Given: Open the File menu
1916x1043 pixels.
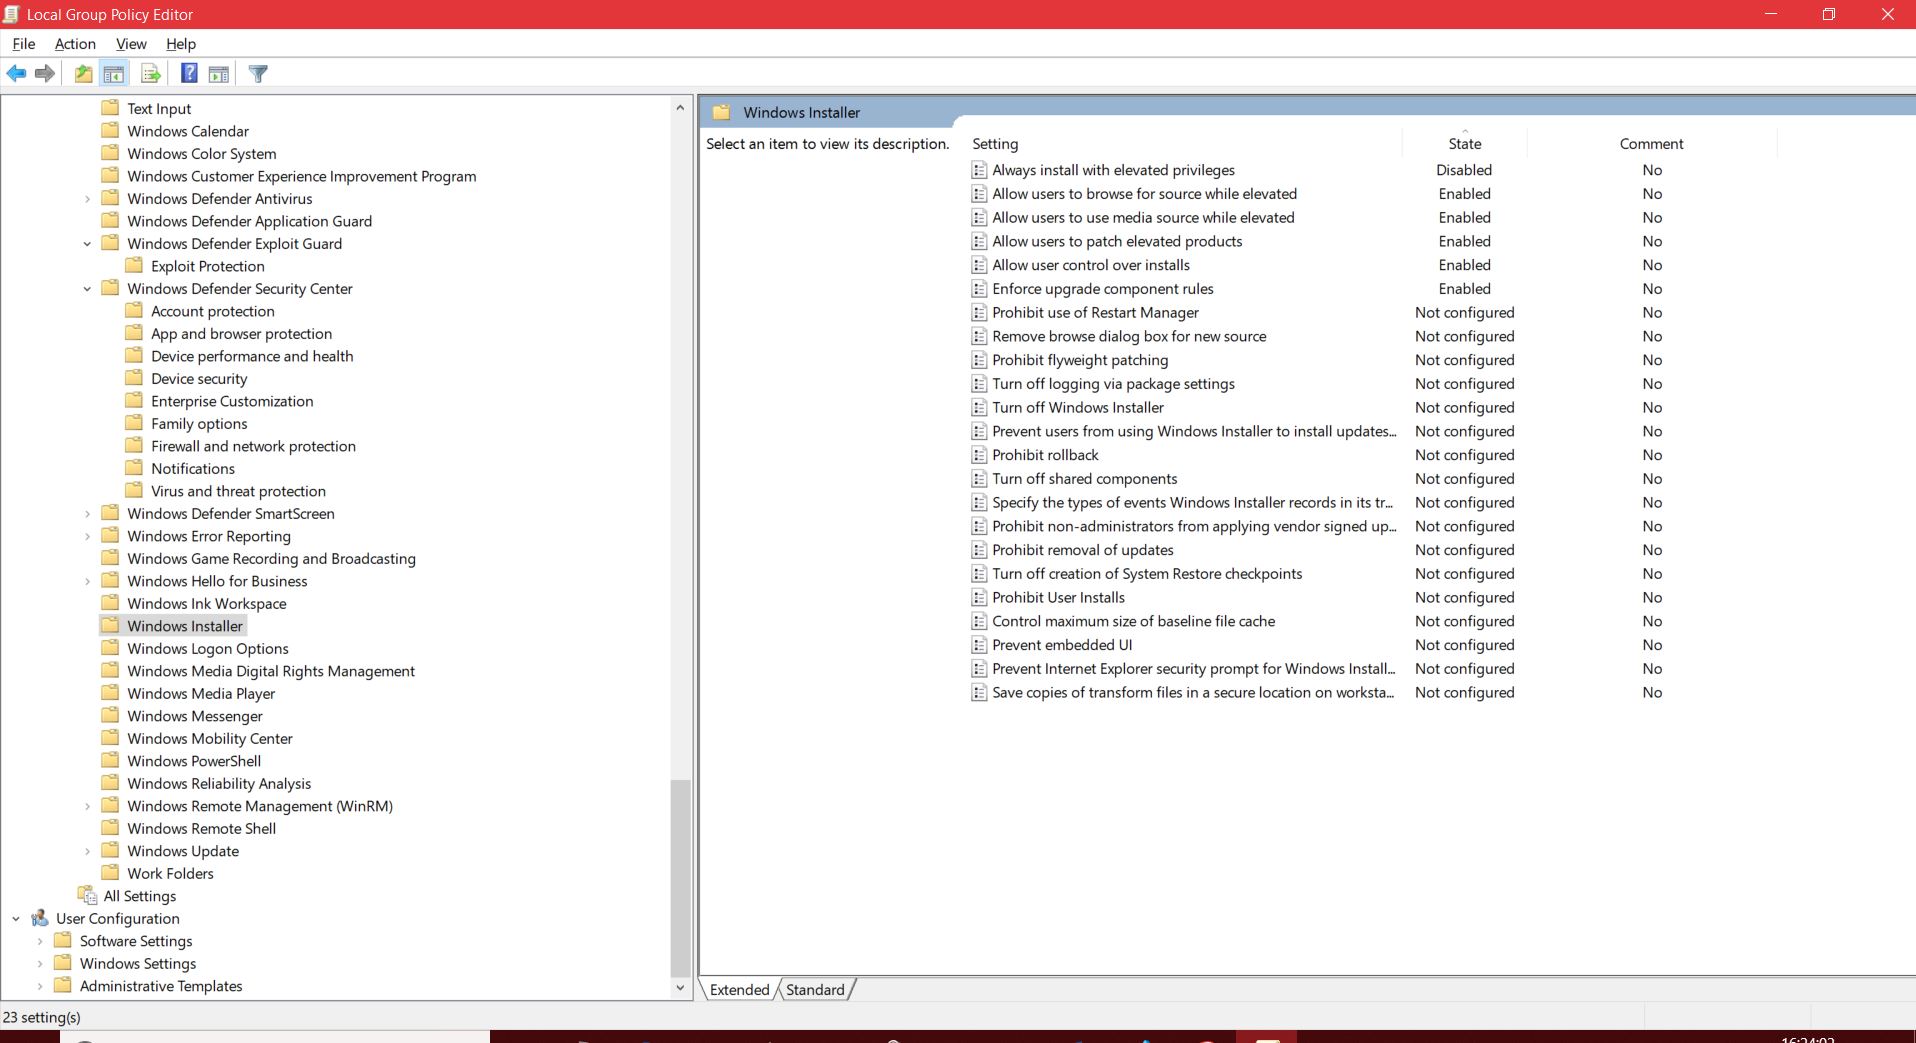Looking at the screenshot, I should click(x=23, y=44).
